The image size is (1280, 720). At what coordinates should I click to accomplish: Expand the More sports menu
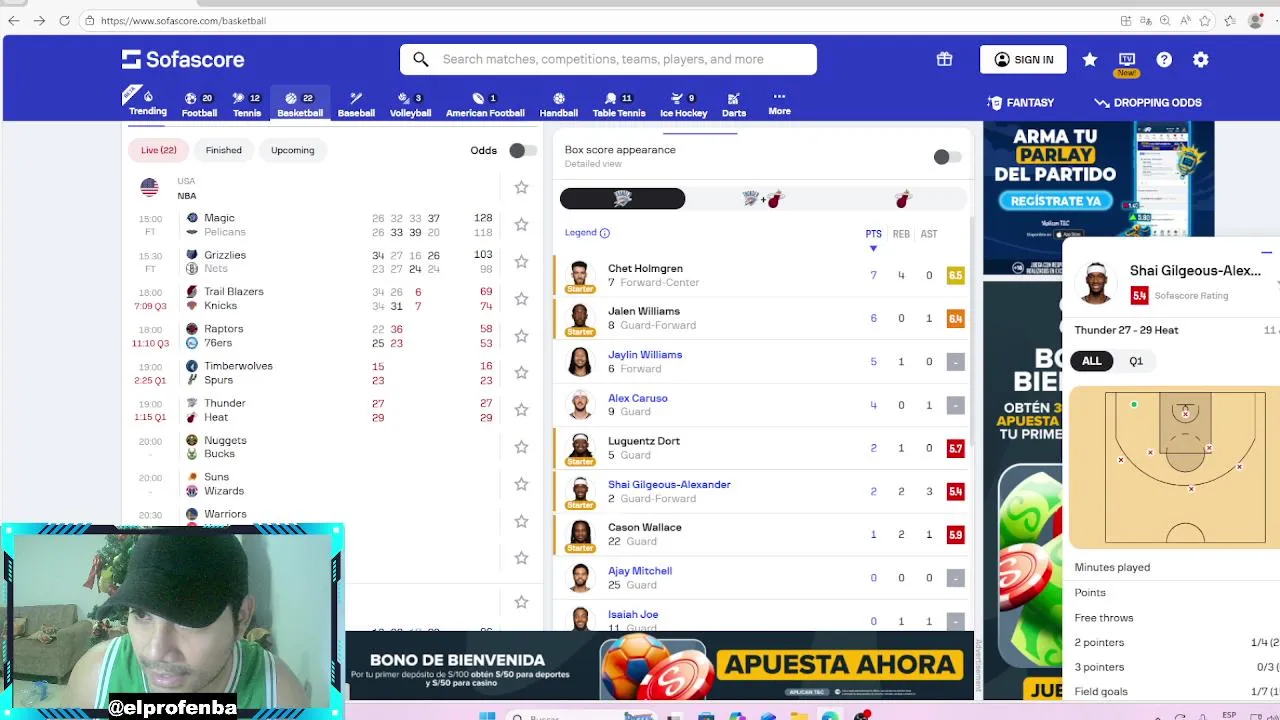[780, 103]
